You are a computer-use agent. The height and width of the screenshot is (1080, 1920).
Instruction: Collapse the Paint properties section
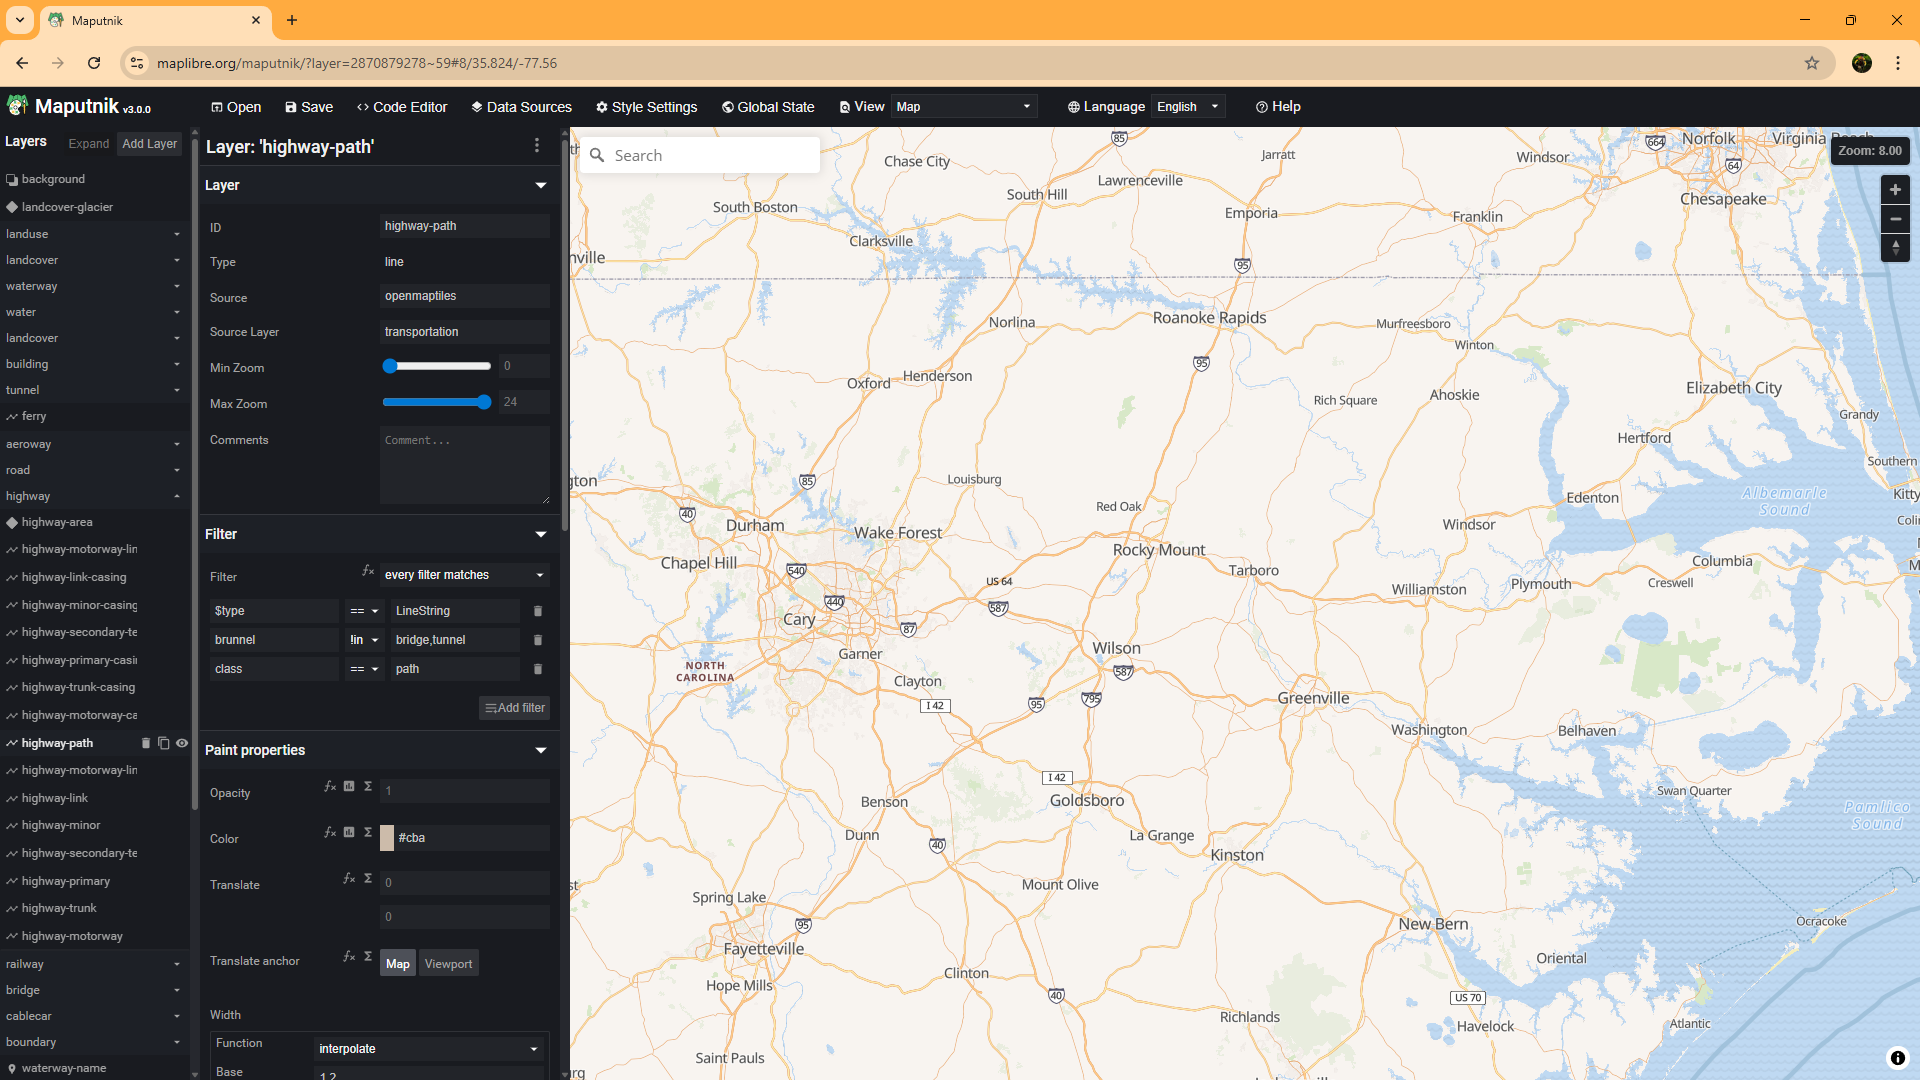pos(540,750)
